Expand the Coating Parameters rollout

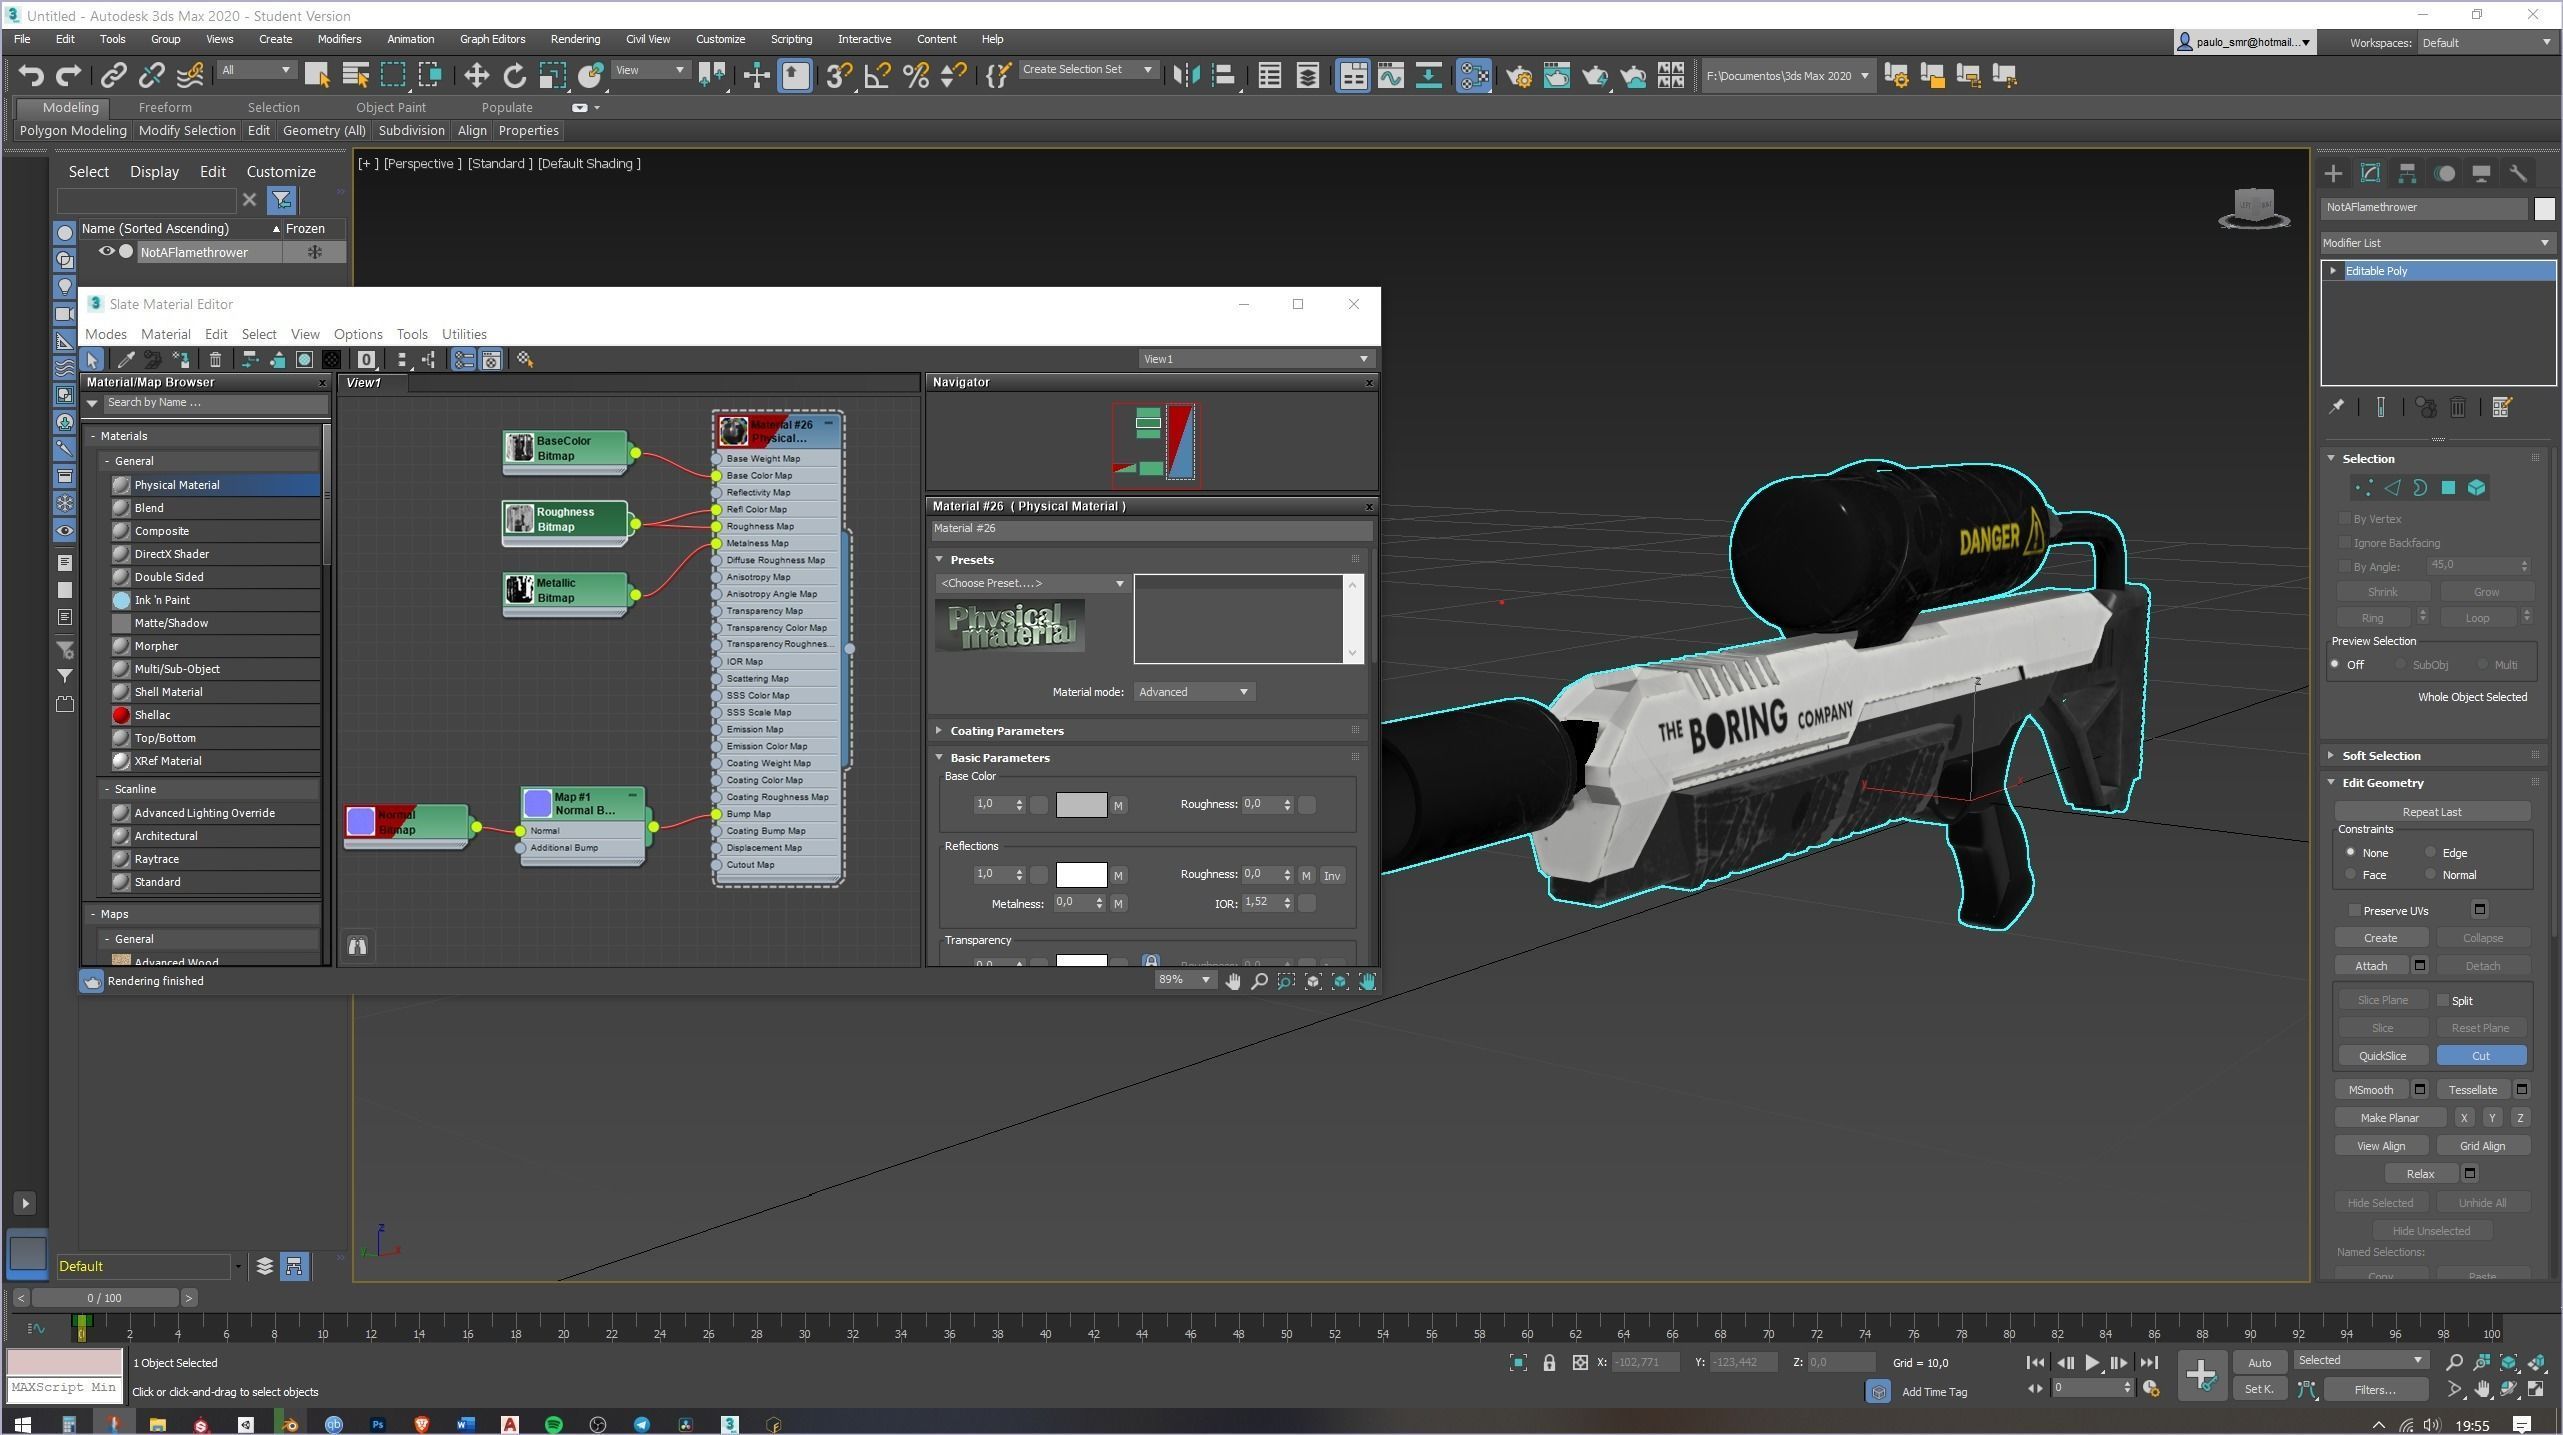click(x=1007, y=731)
